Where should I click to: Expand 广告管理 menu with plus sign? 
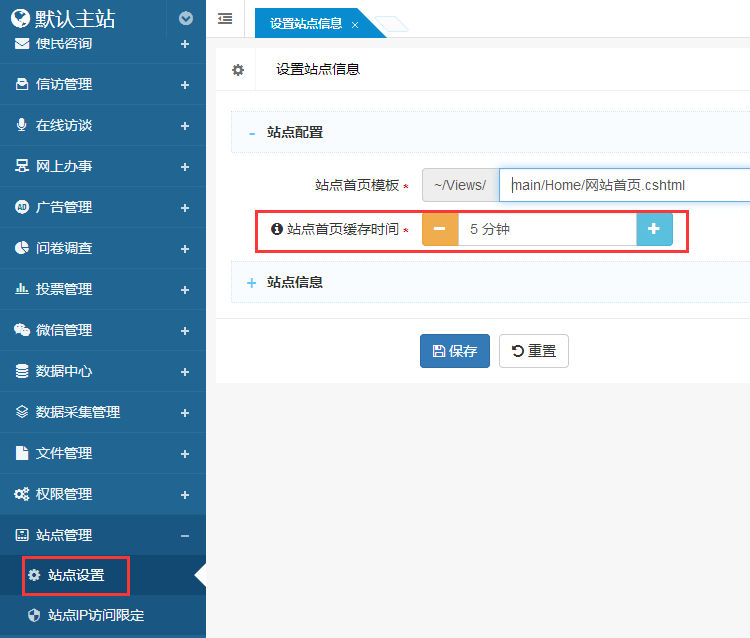point(185,207)
